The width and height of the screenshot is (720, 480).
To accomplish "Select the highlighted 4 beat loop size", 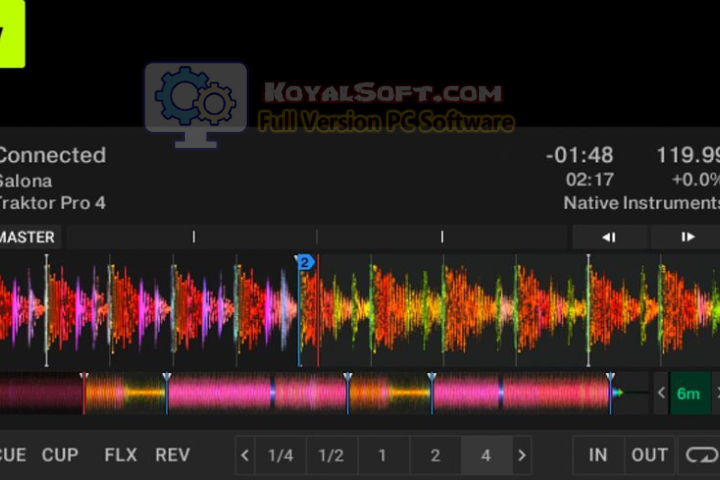I will point(486,455).
